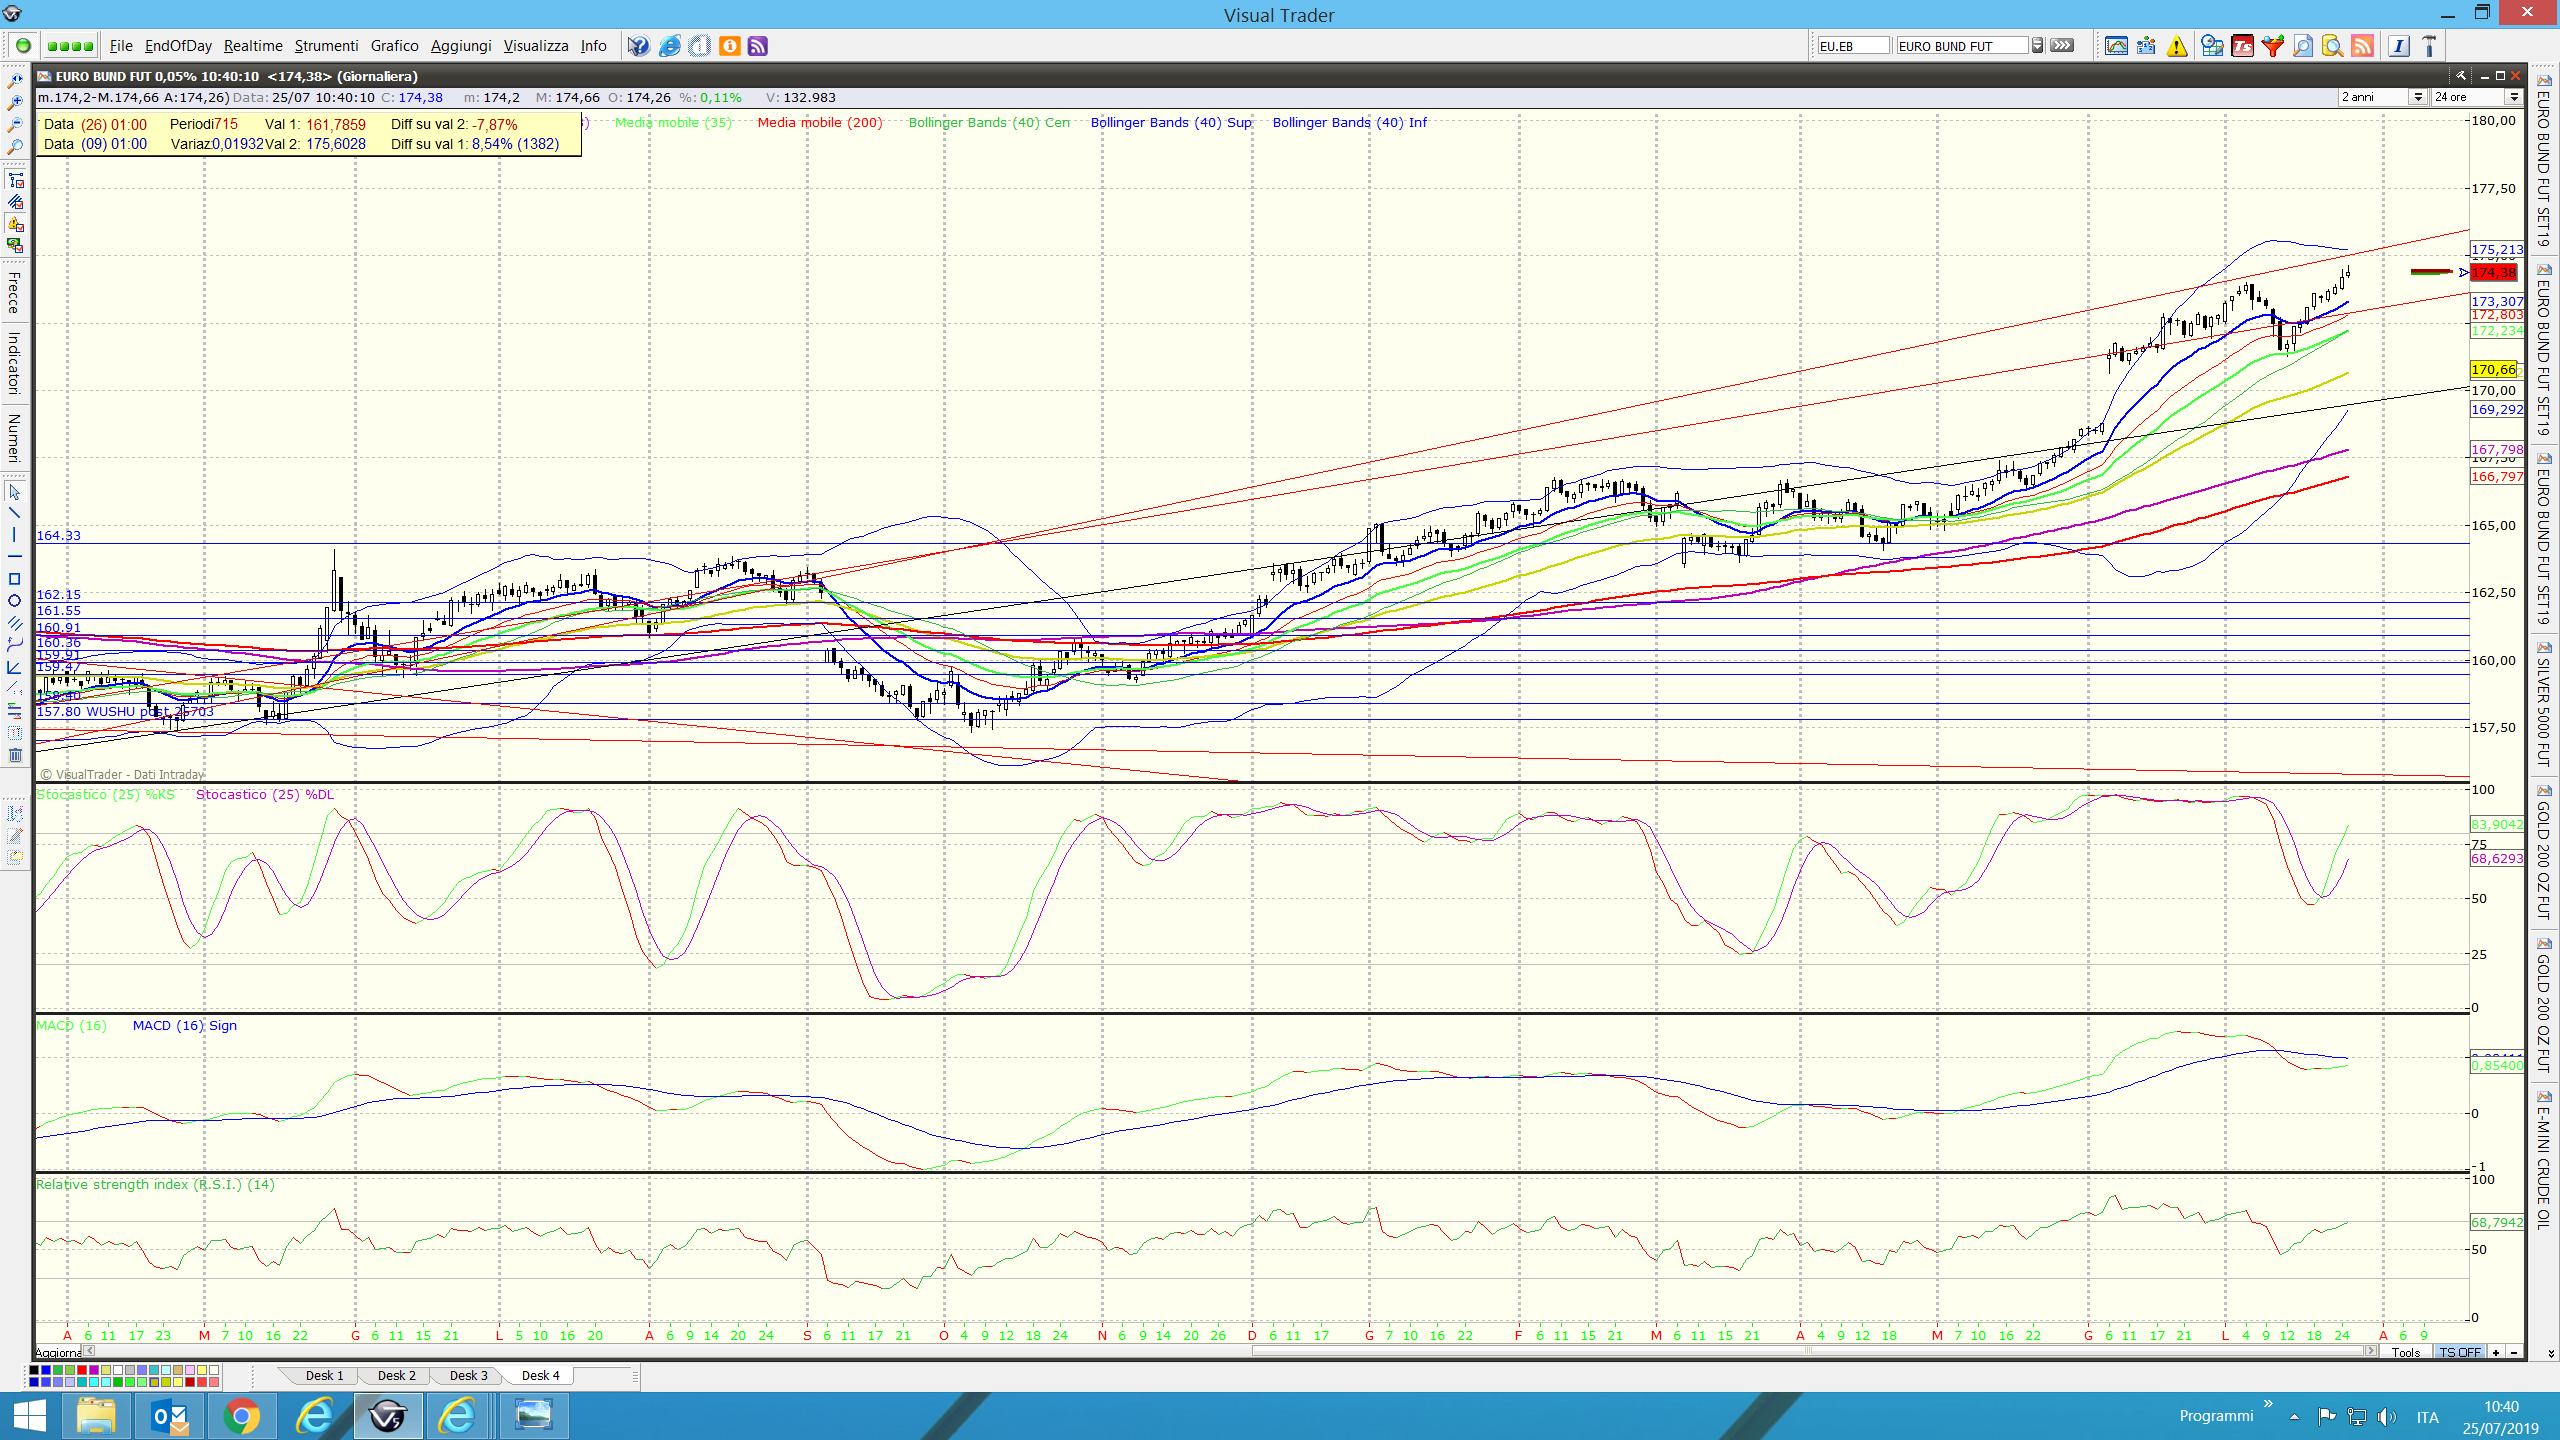
Task: Expand the '24 ore' session dropdown
Action: click(x=2513, y=97)
